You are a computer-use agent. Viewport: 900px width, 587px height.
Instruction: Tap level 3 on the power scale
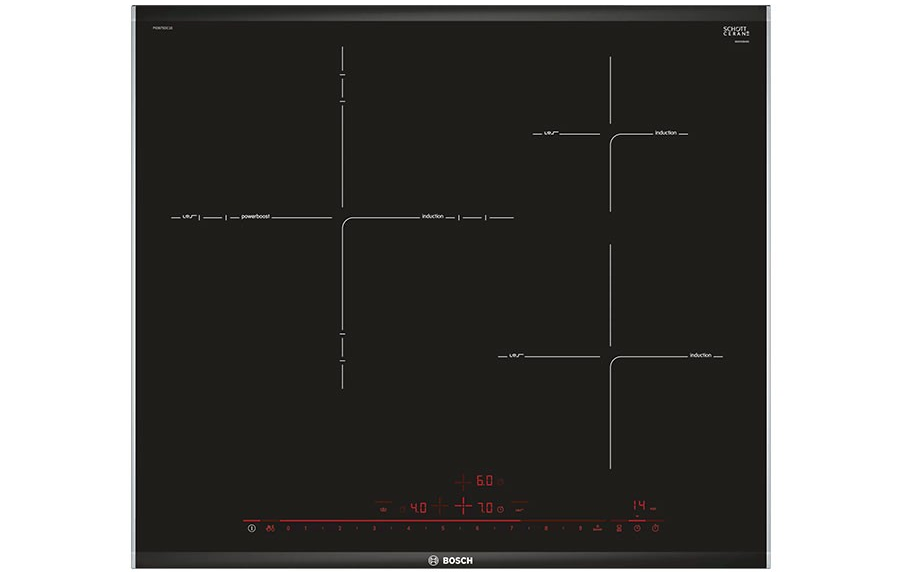click(x=374, y=527)
